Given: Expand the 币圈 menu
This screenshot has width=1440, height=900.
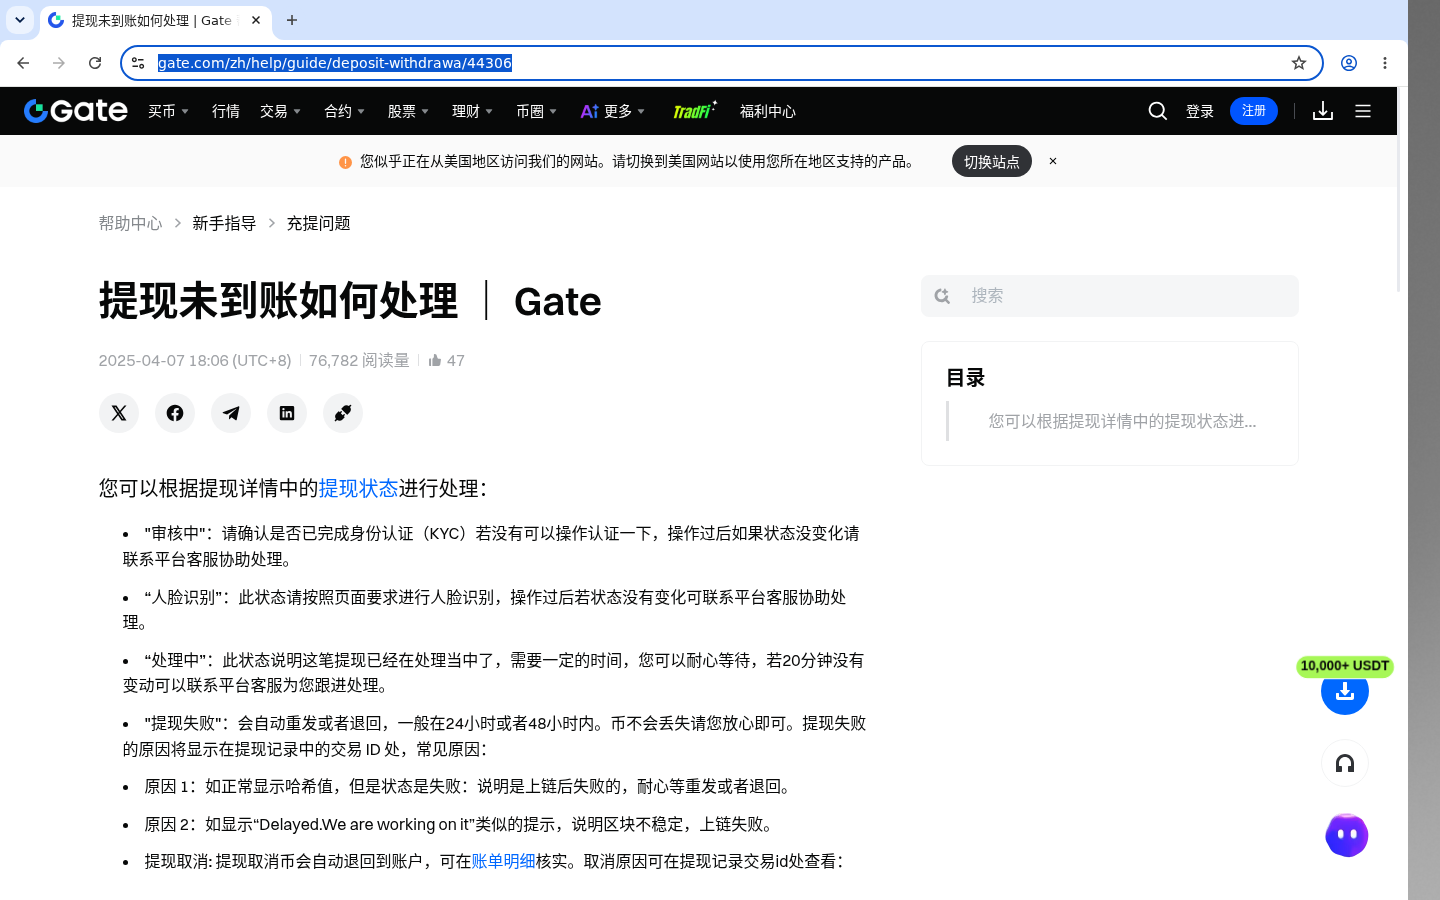Looking at the screenshot, I should point(537,111).
